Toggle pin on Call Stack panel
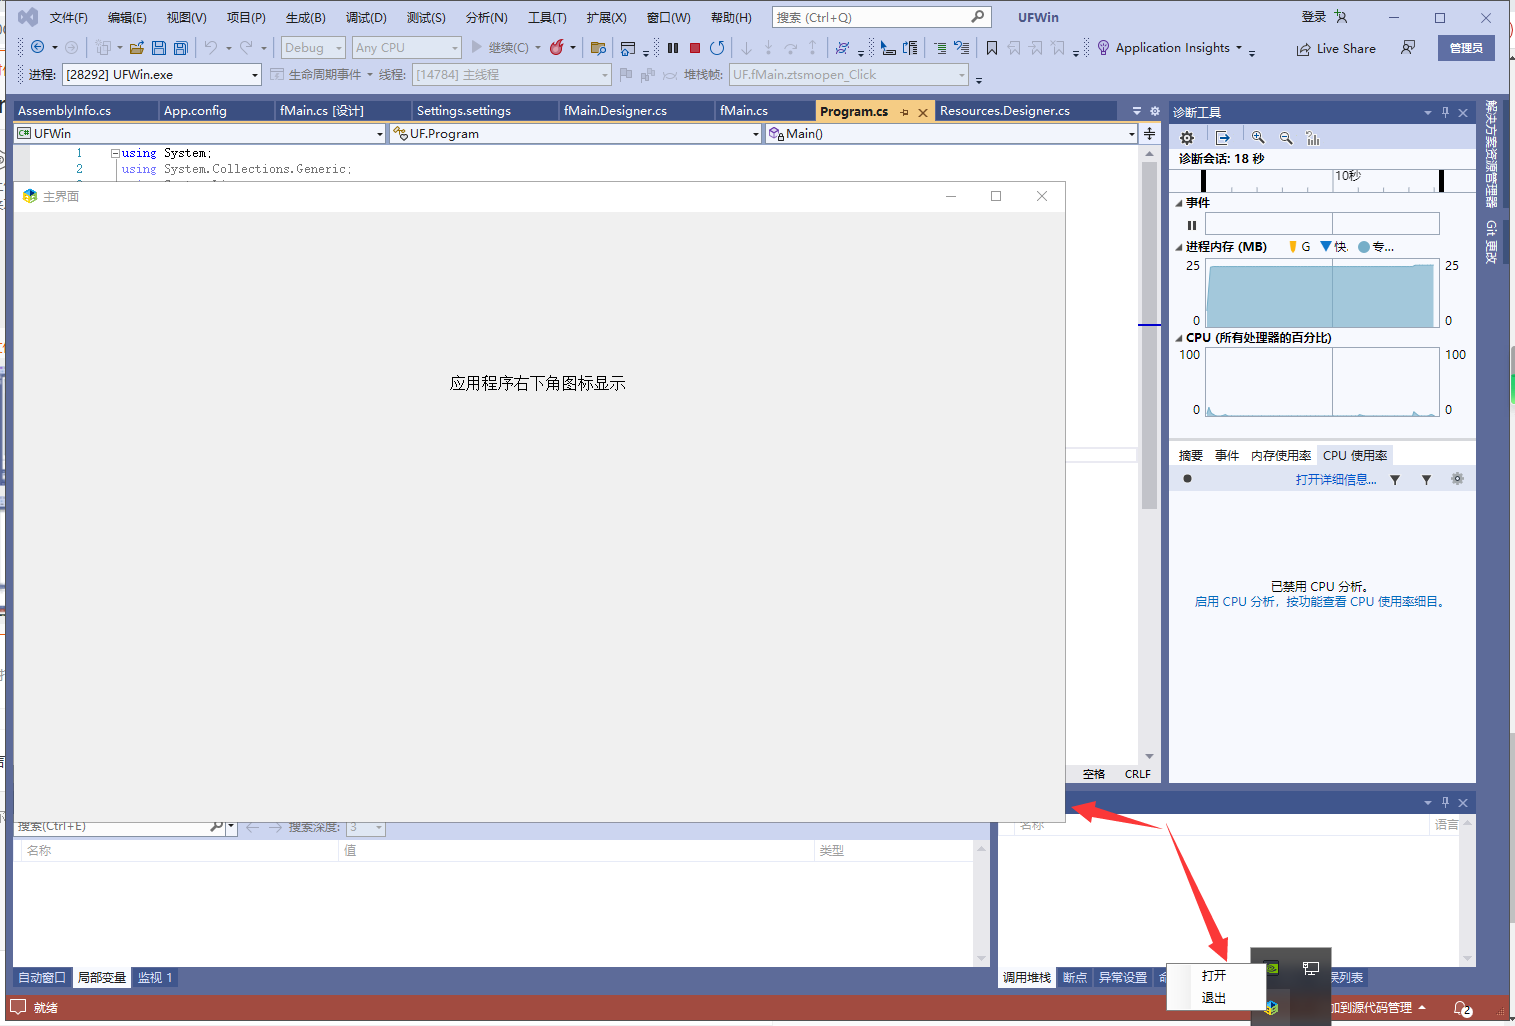The height and width of the screenshot is (1026, 1515). click(1445, 802)
